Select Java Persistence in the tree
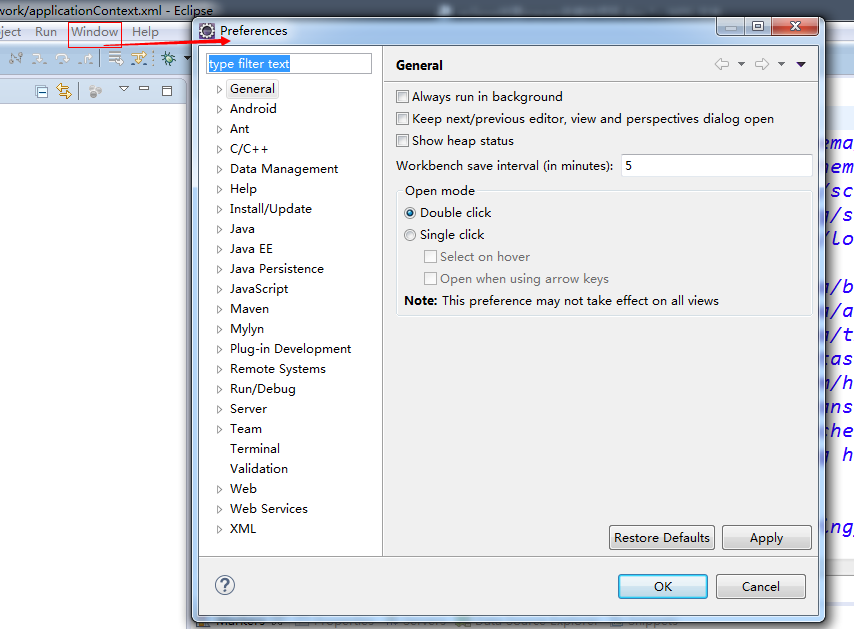This screenshot has height=629, width=854. click(277, 269)
